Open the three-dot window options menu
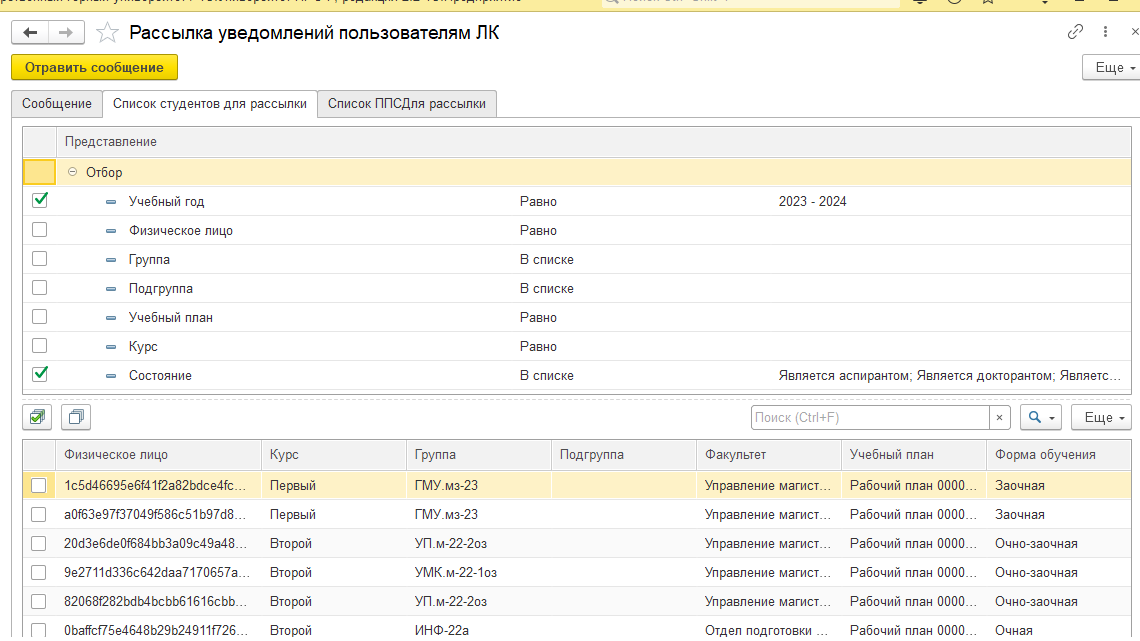 point(1105,32)
